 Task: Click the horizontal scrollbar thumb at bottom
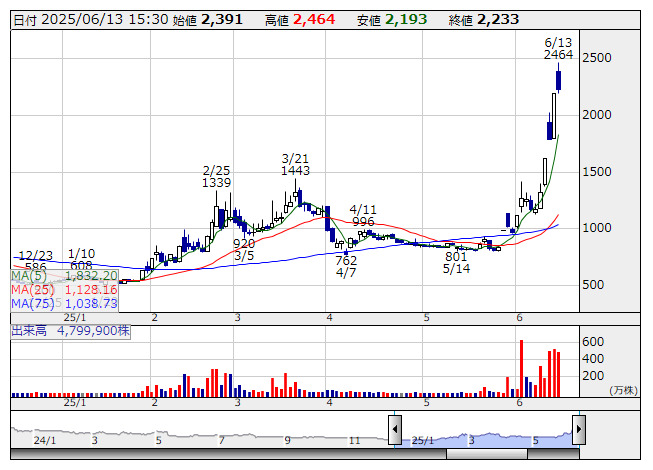coord(487,454)
